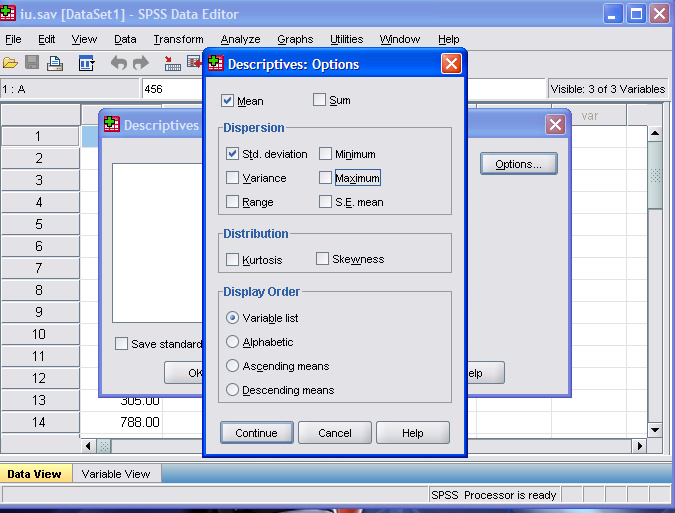
Task: Switch to the Data View tab
Action: pyautogui.click(x=34, y=474)
